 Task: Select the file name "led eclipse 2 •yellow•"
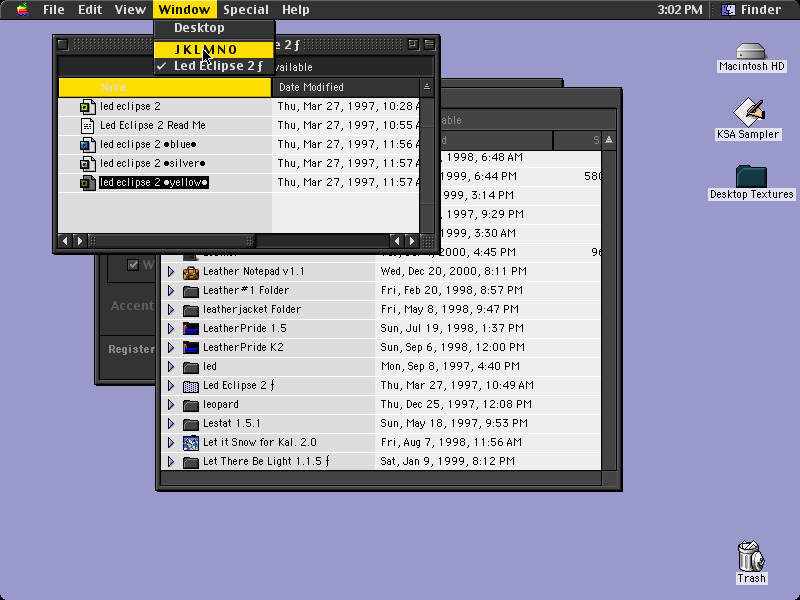(154, 183)
